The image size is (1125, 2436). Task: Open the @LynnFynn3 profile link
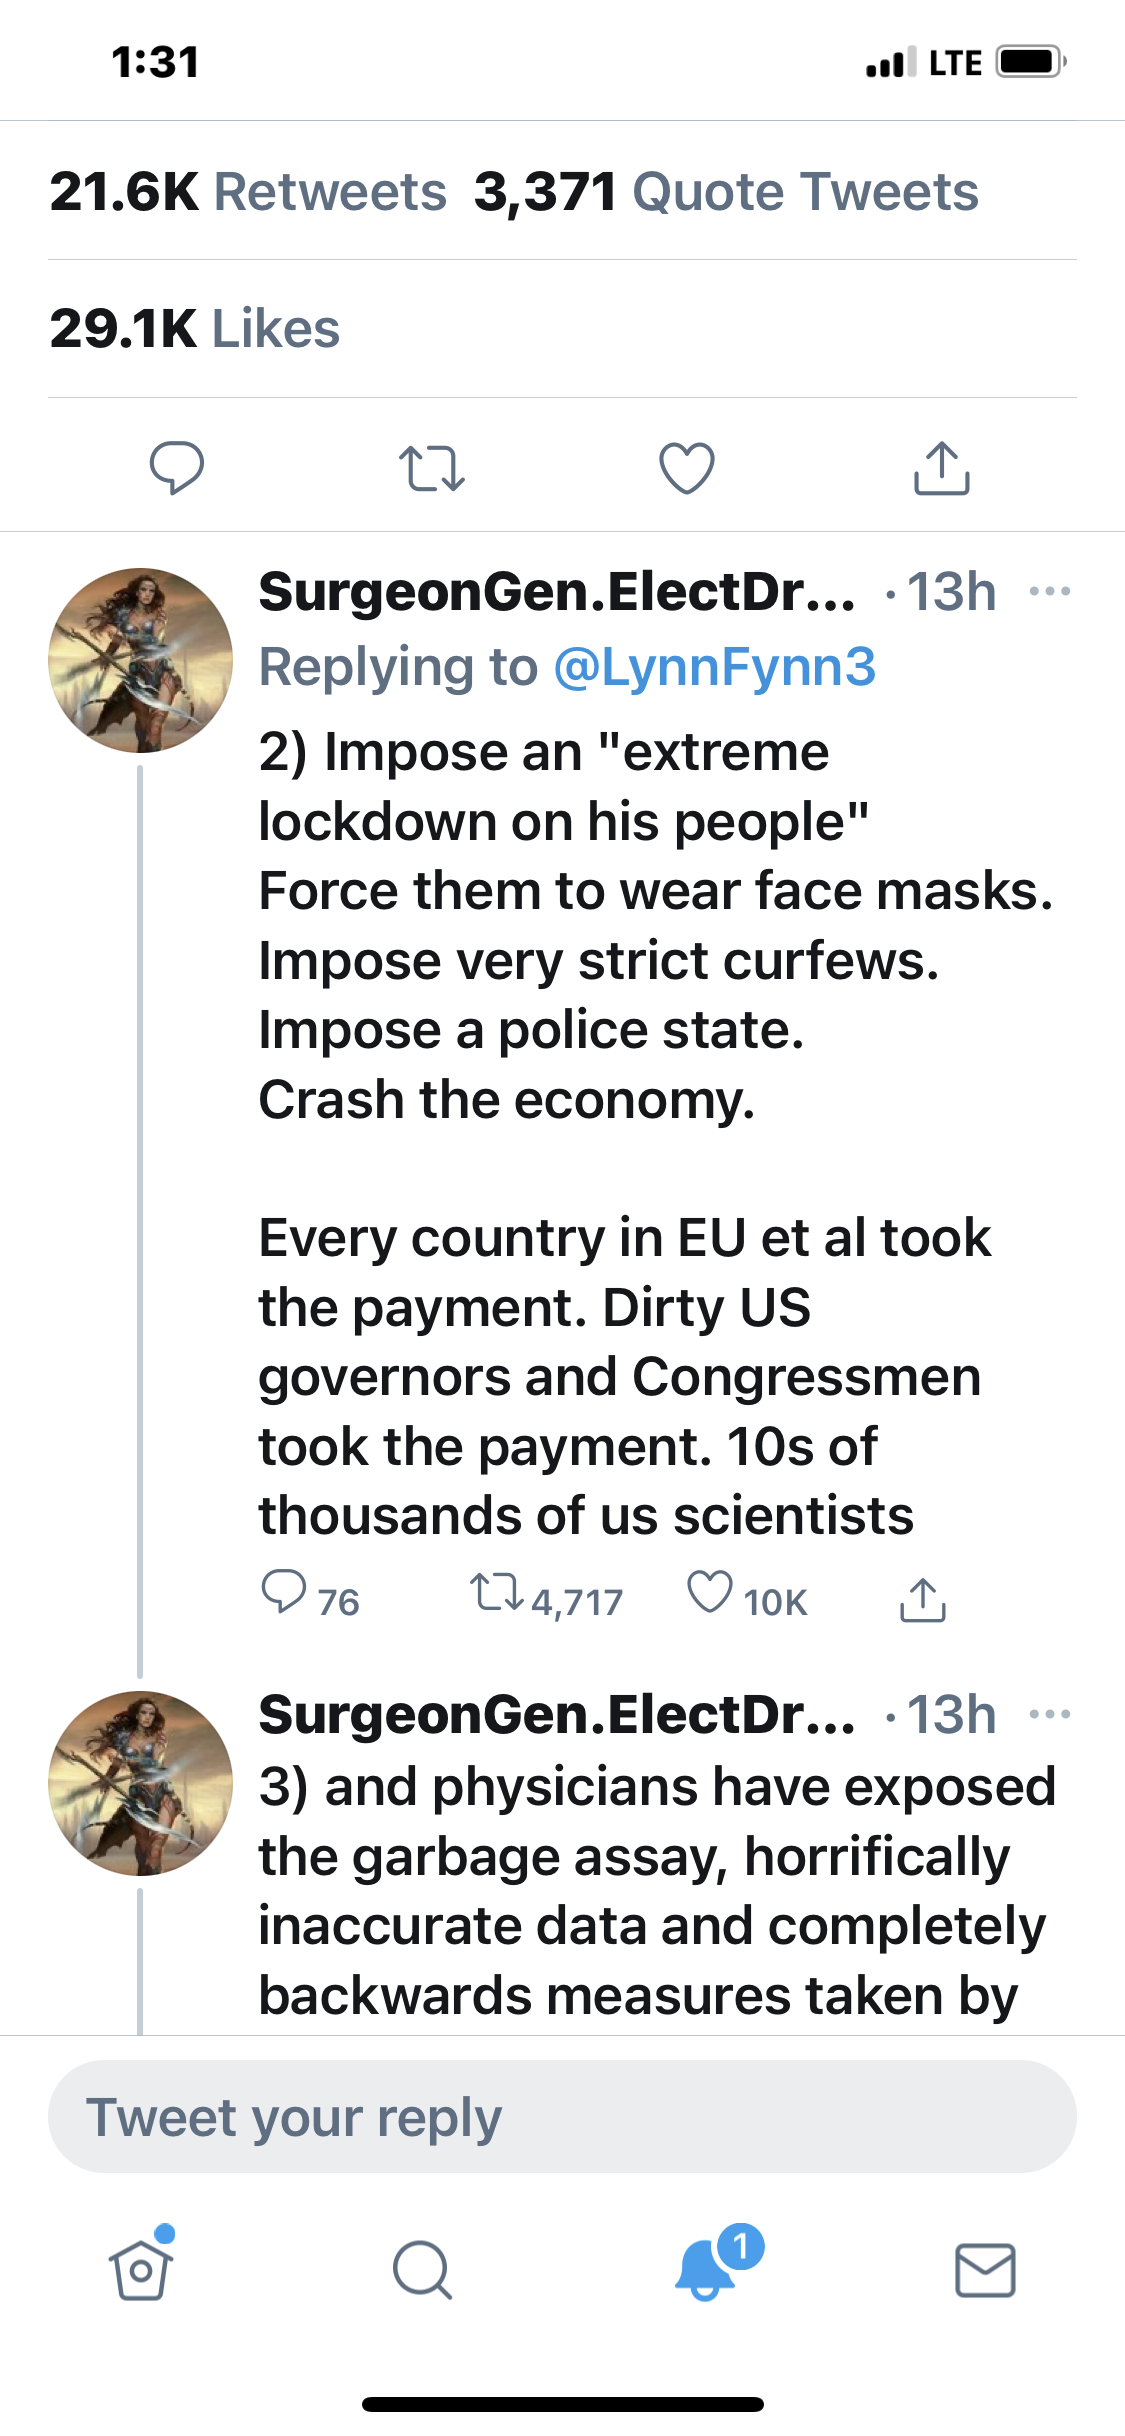pyautogui.click(x=714, y=667)
